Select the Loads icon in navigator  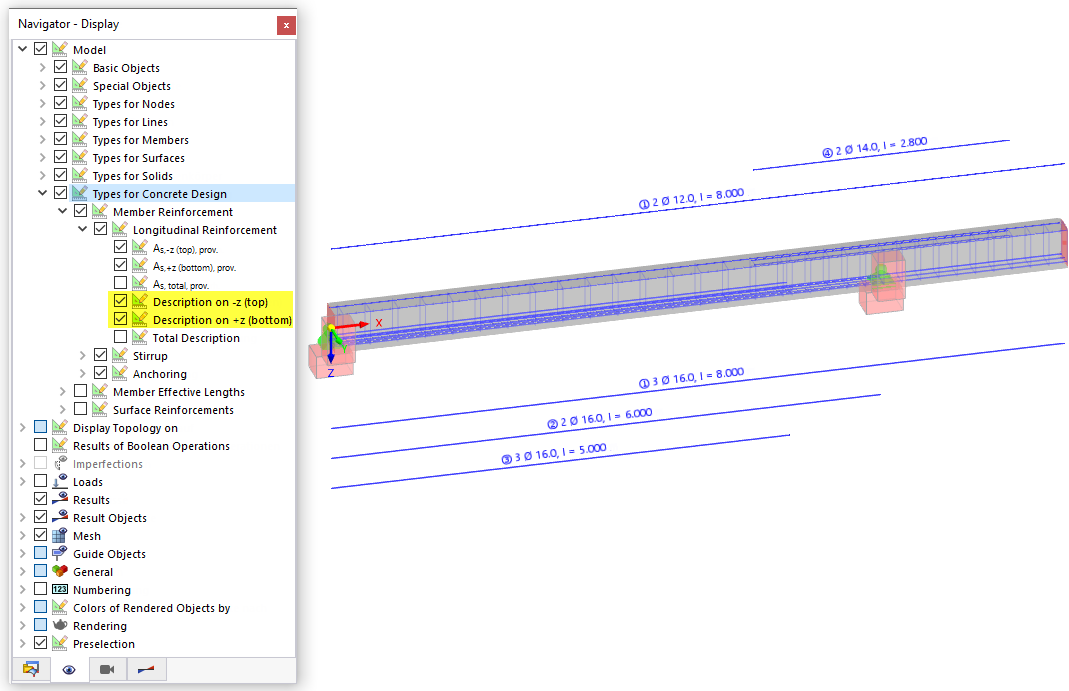click(x=59, y=481)
